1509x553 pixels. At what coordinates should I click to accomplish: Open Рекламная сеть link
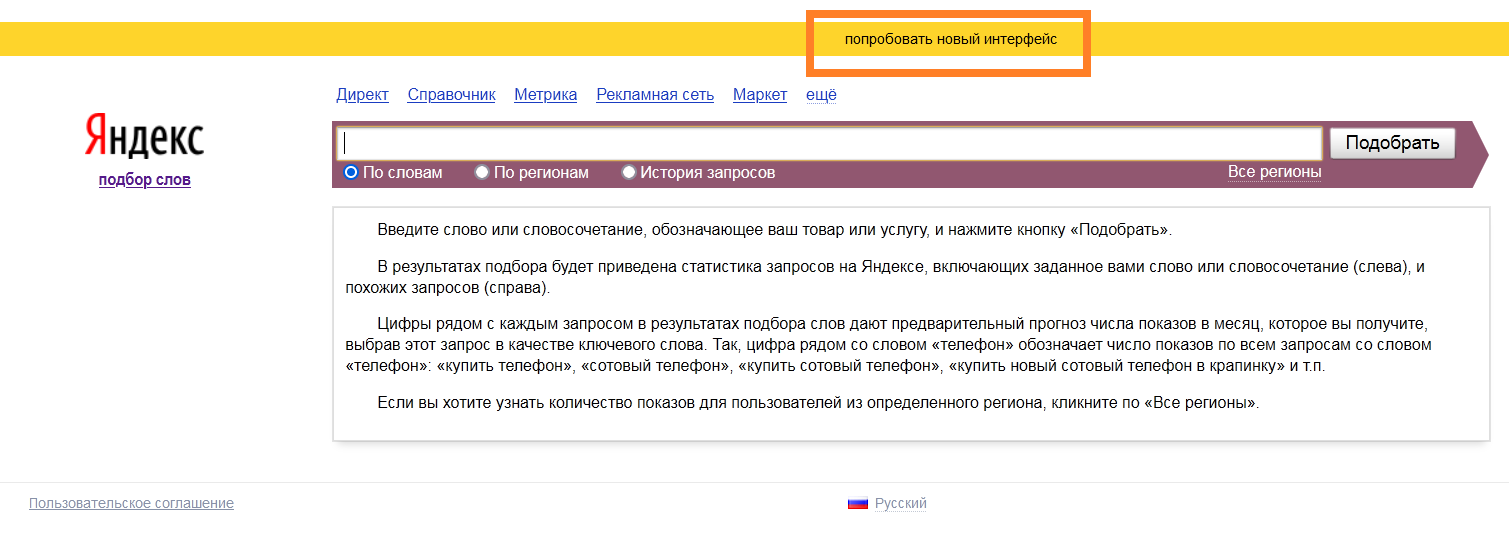coord(655,95)
